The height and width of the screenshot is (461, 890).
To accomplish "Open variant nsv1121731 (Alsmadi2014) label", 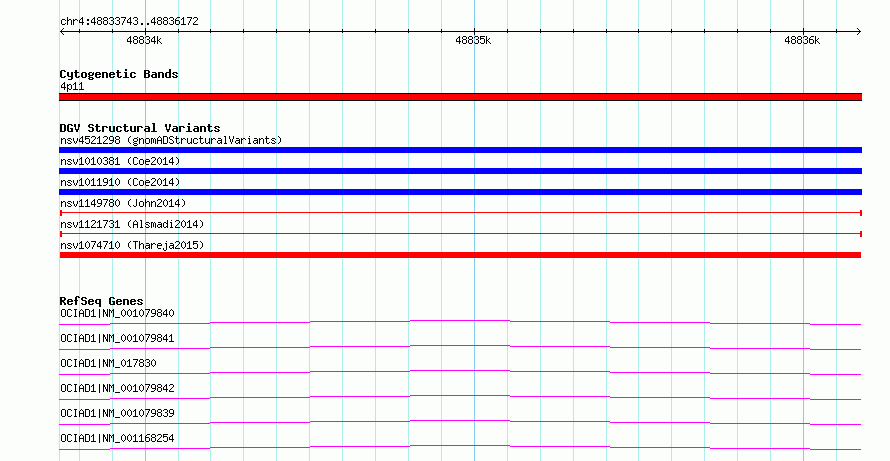I will coord(132,224).
